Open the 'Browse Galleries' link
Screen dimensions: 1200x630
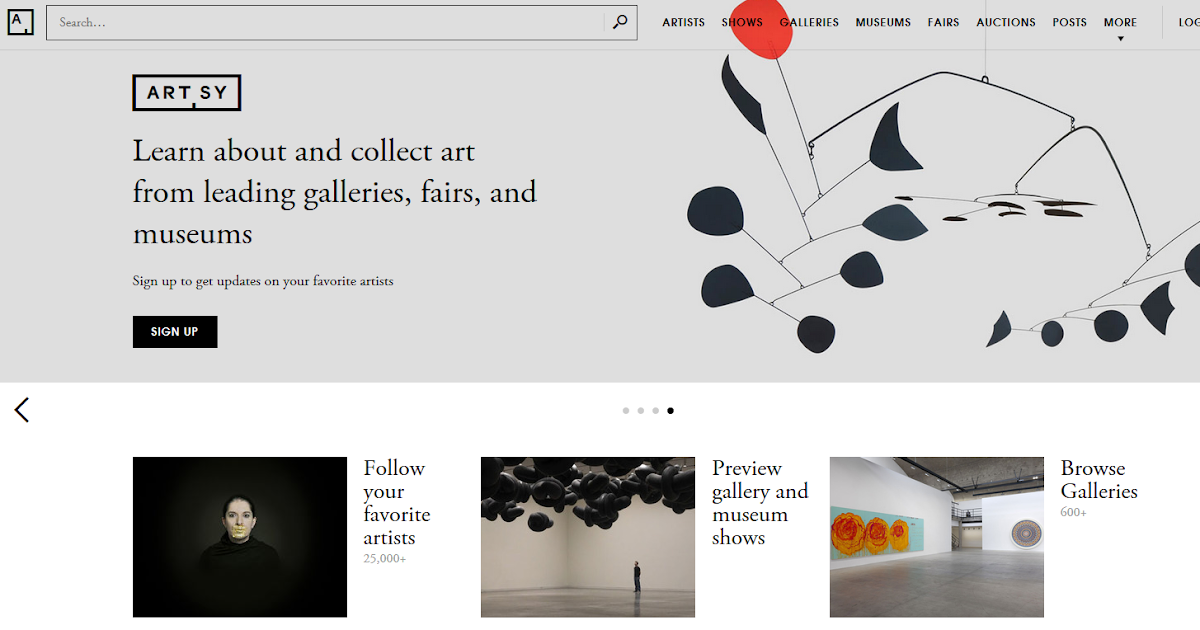(x=1099, y=479)
